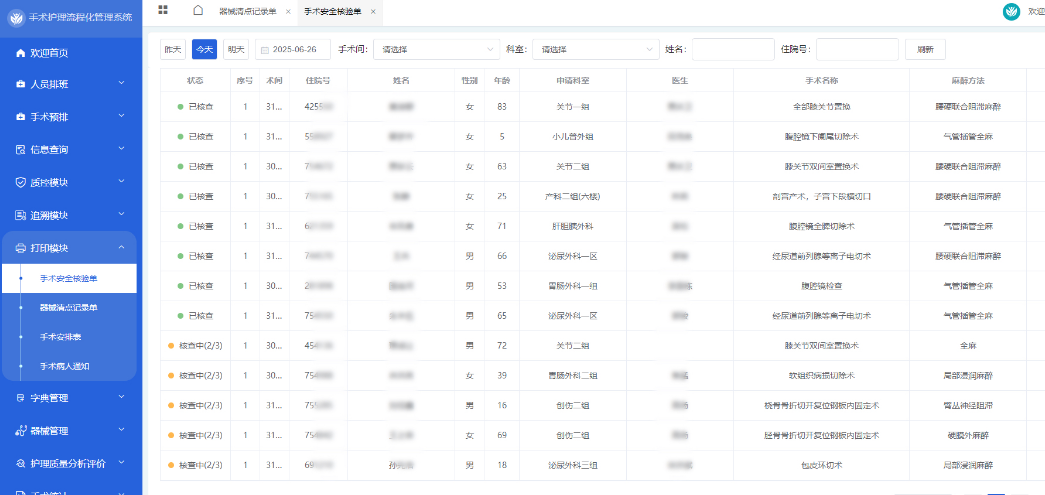Click the 胃肠外科一组 department cell
1045x495 pixels.
click(x=572, y=286)
